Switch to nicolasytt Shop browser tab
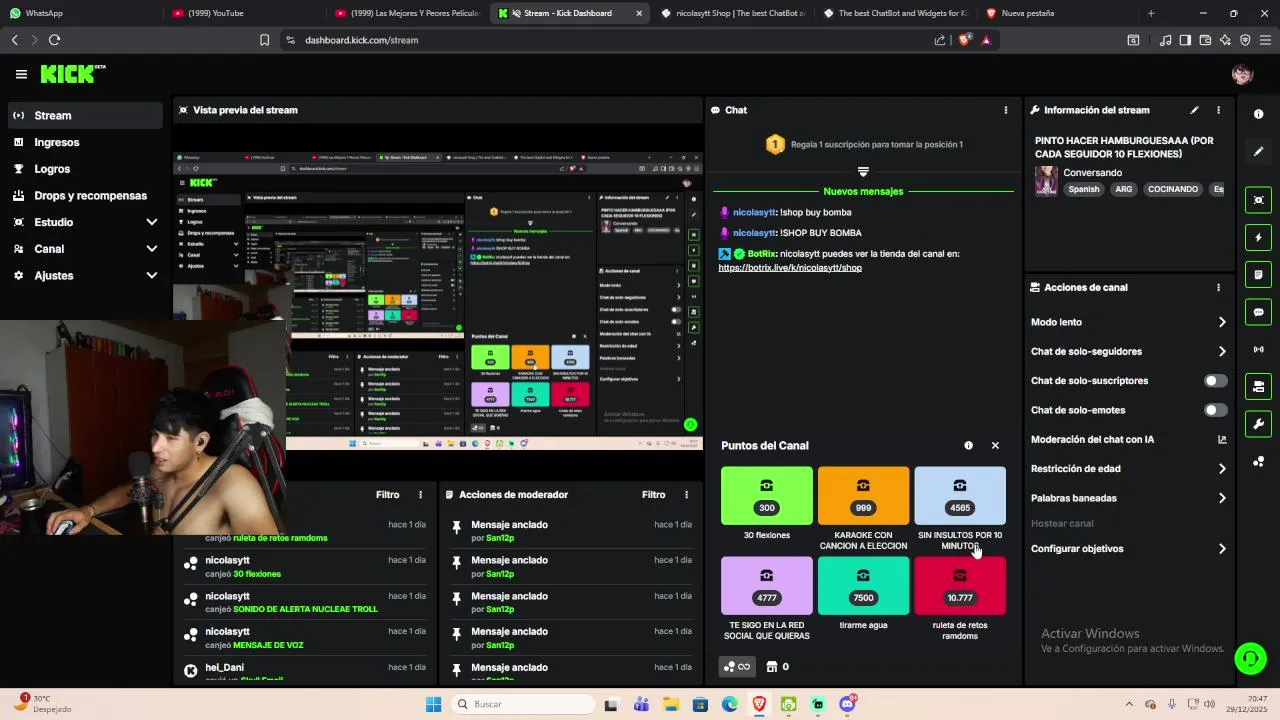Screen dimensions: 1280x720 (x=733, y=13)
